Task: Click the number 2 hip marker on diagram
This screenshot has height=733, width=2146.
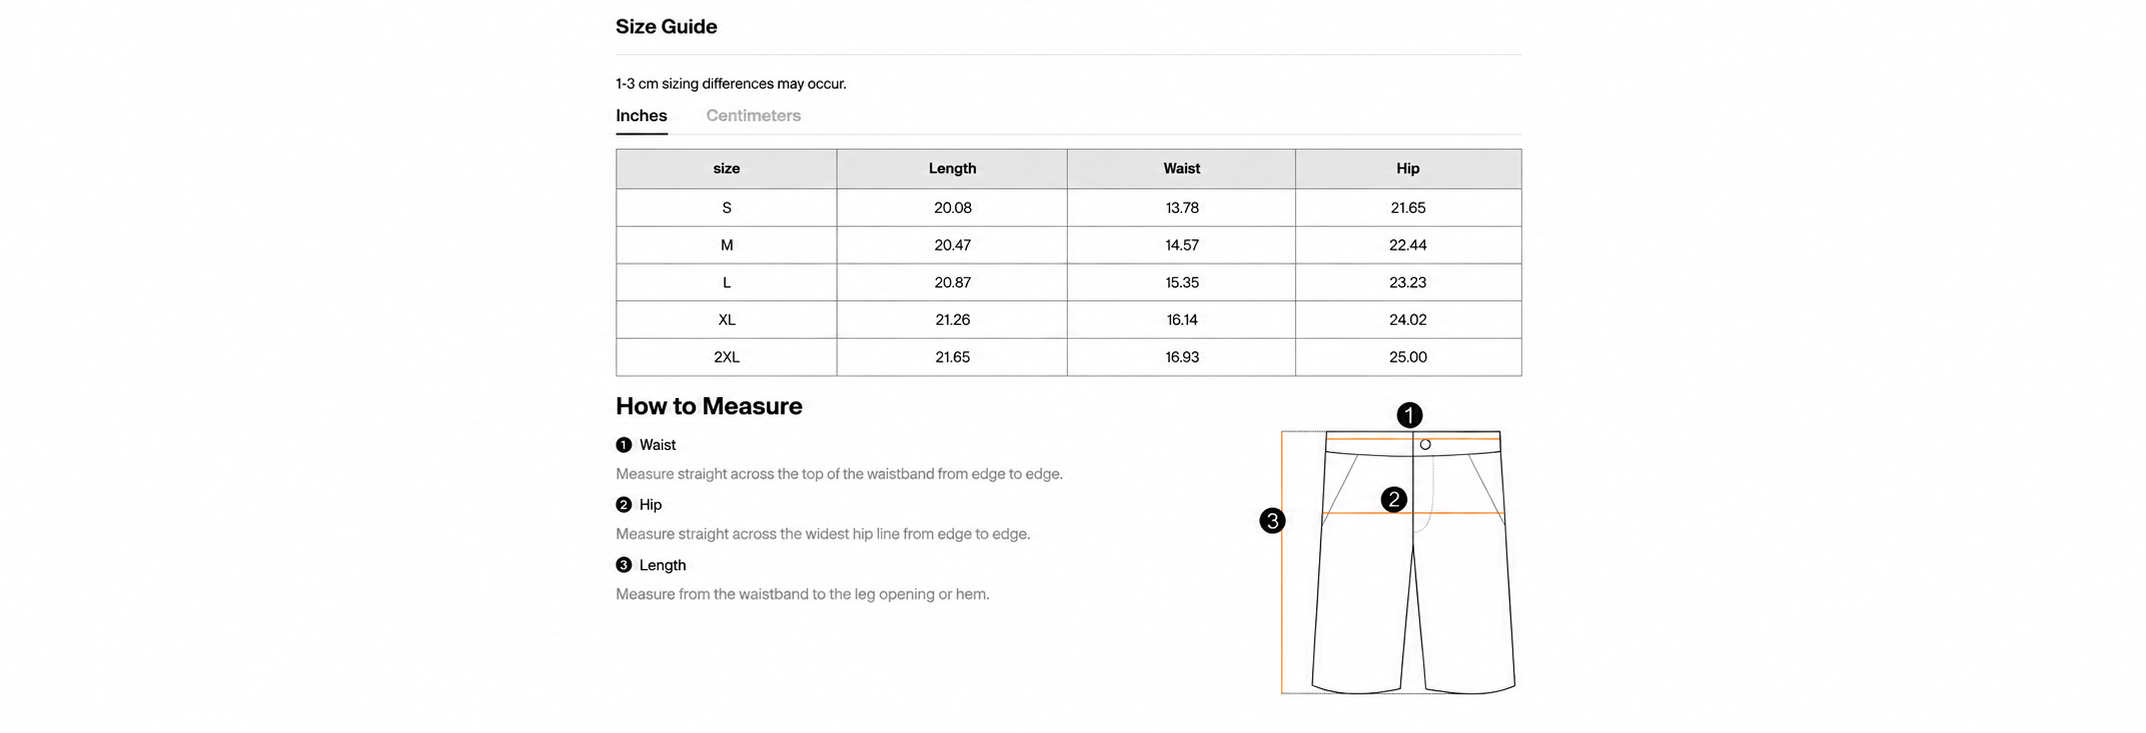Action: 1393,500
